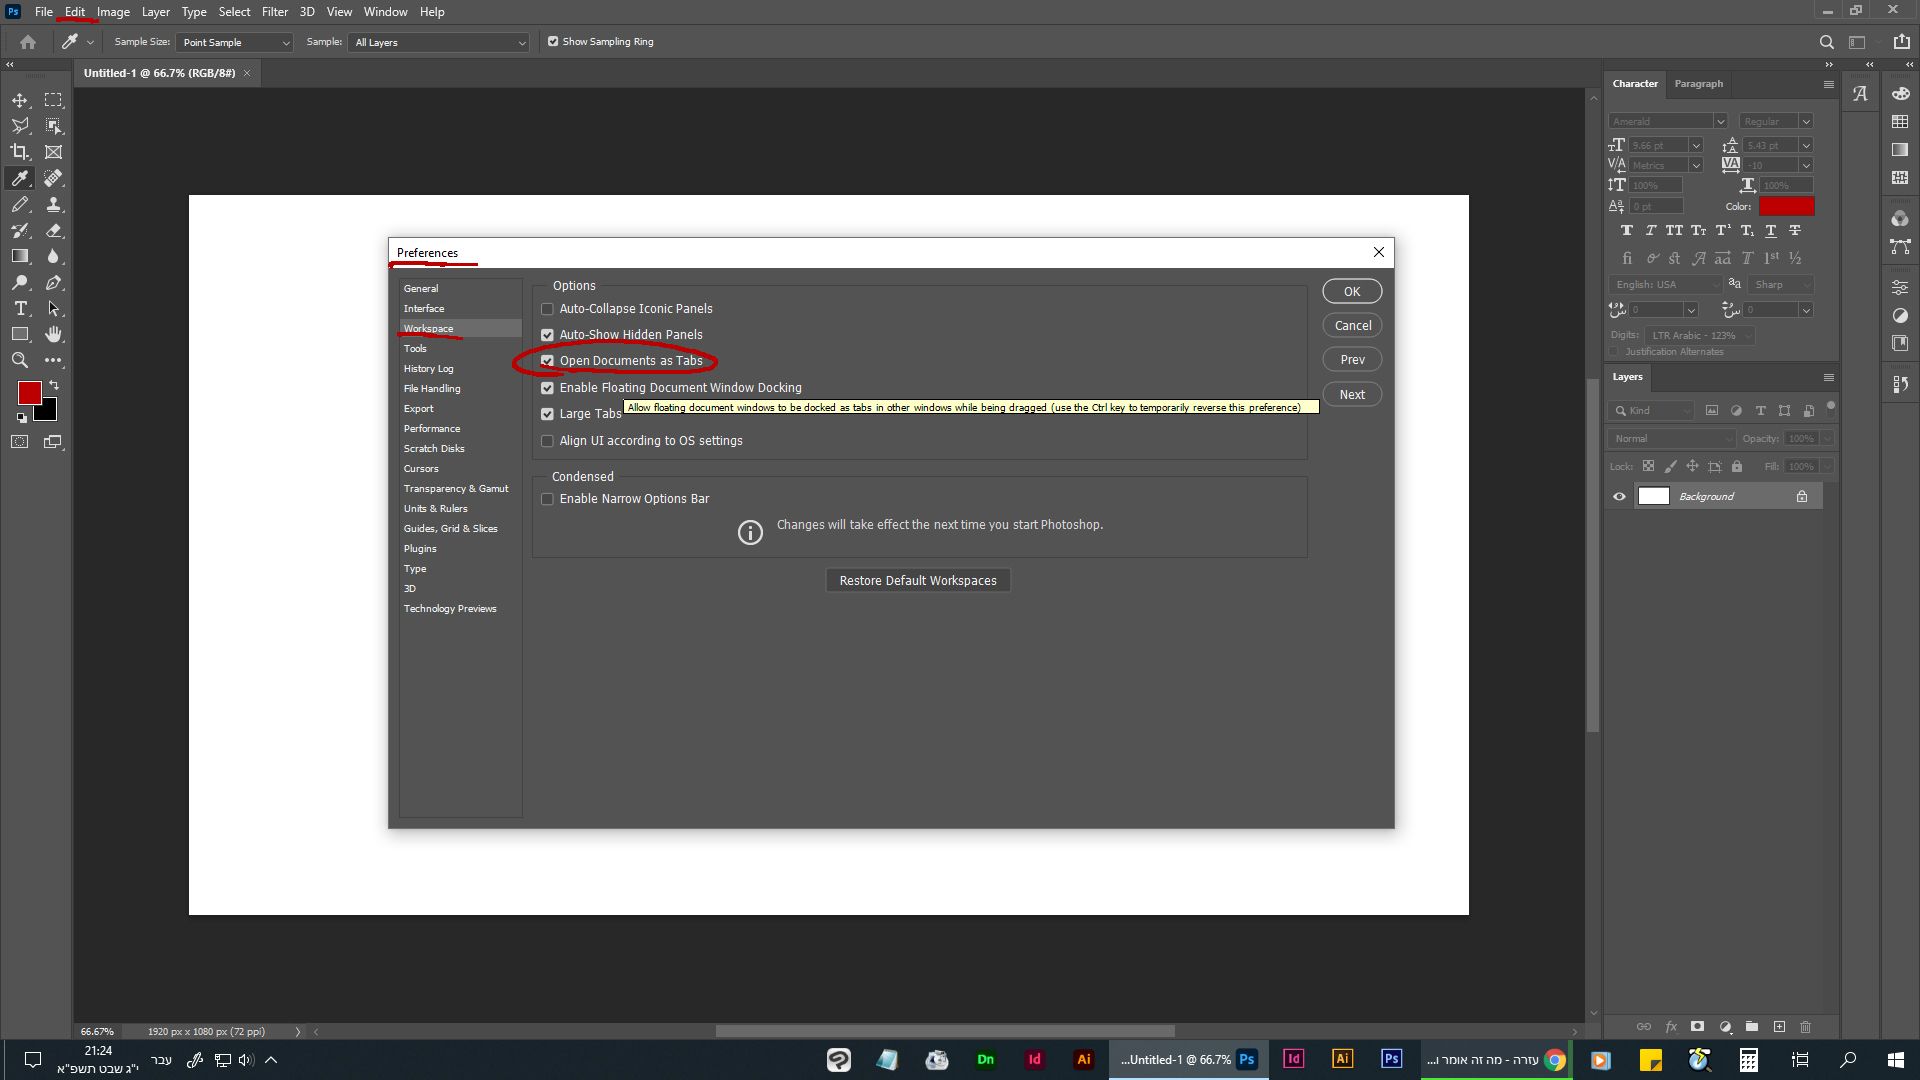
Task: Switch to the Paragraph tab
Action: [x=1698, y=84]
